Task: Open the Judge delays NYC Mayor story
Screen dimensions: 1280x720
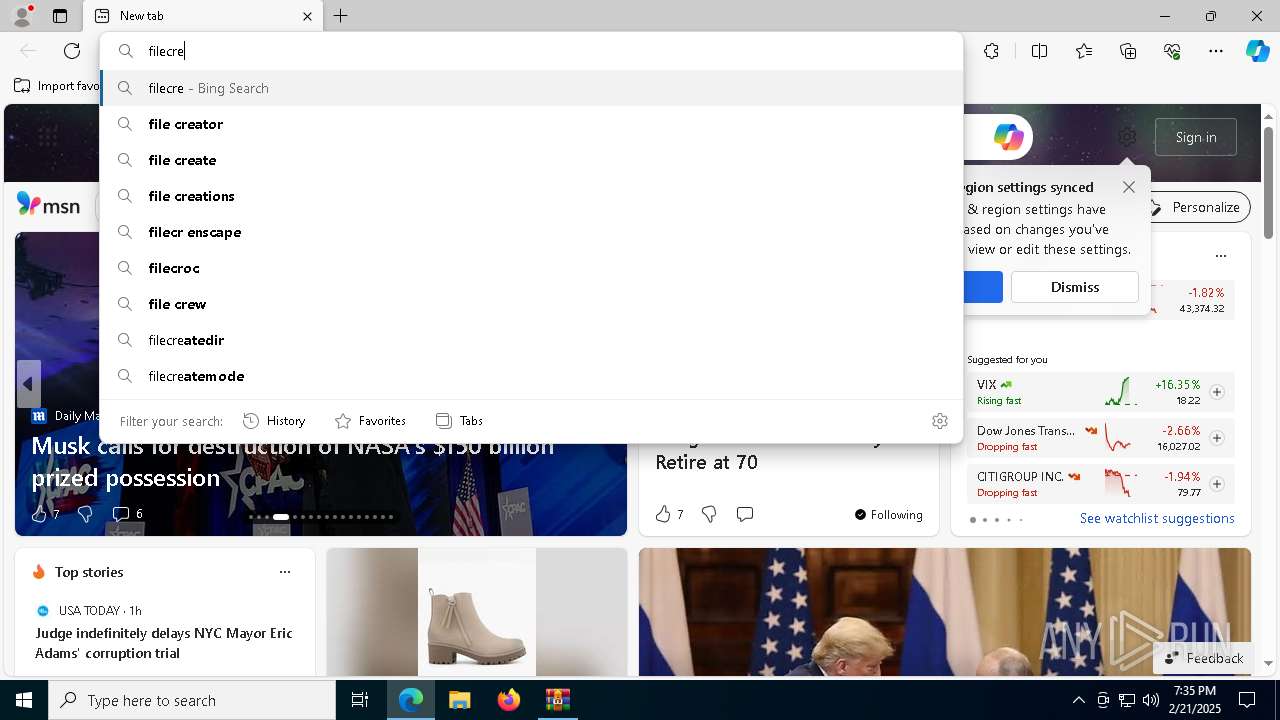Action: coord(164,643)
